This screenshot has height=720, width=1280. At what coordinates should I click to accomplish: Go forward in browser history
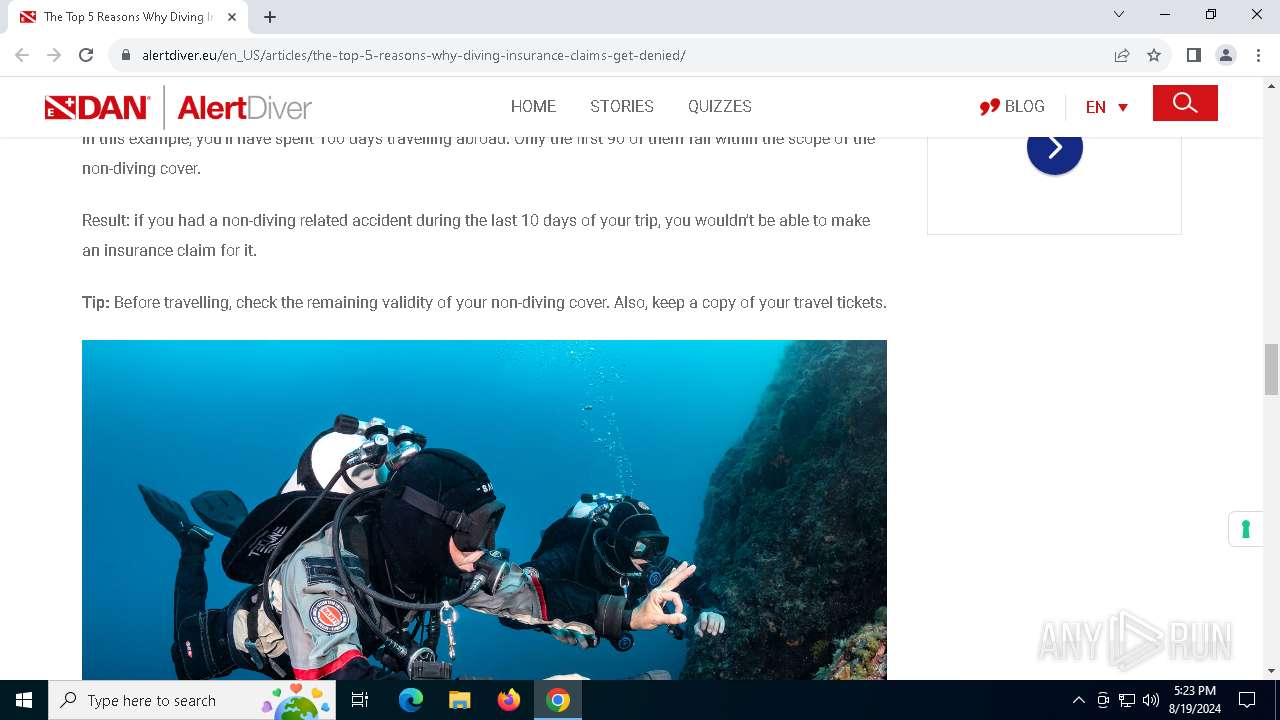(x=54, y=55)
